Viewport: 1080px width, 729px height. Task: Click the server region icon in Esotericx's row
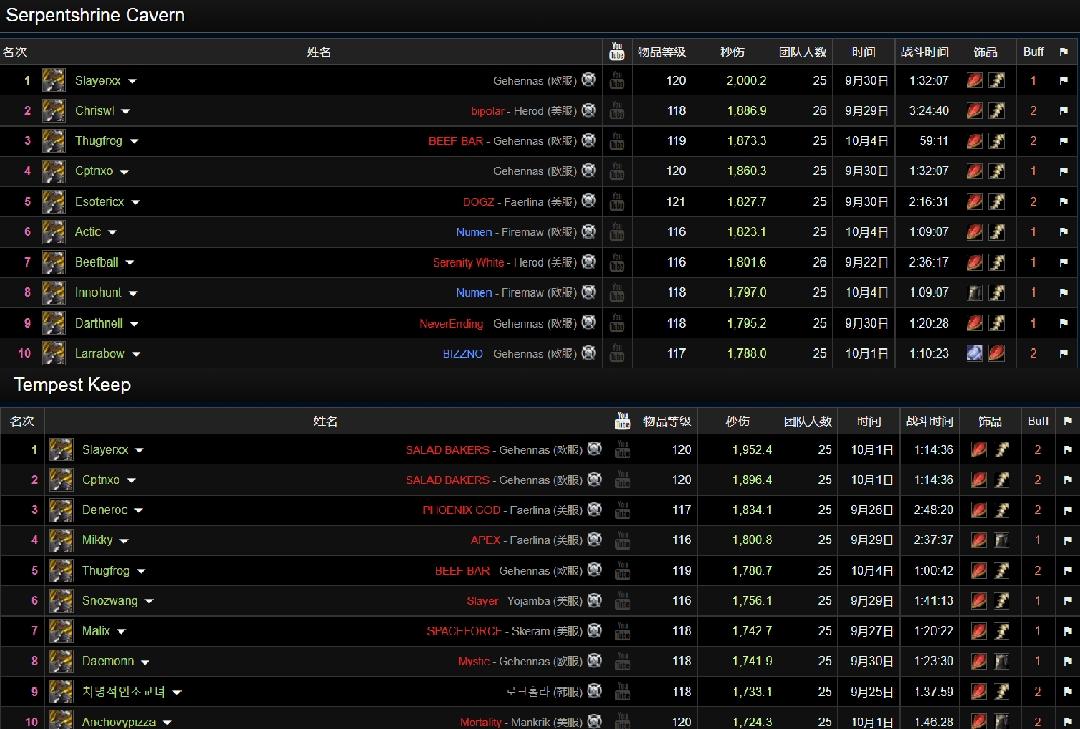point(589,201)
